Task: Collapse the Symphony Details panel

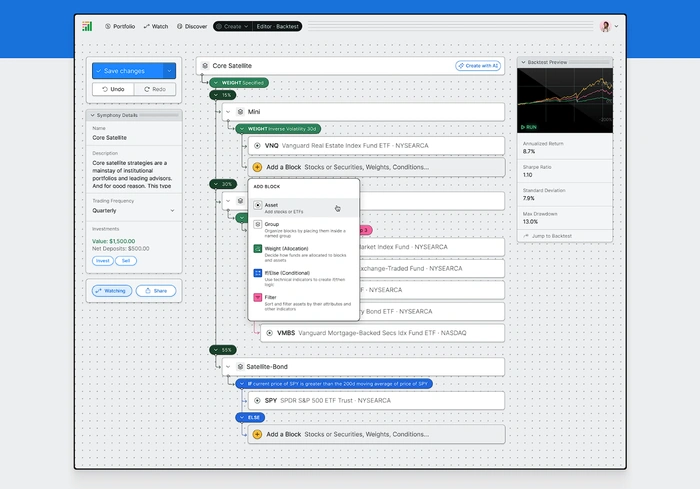Action: pos(92,115)
